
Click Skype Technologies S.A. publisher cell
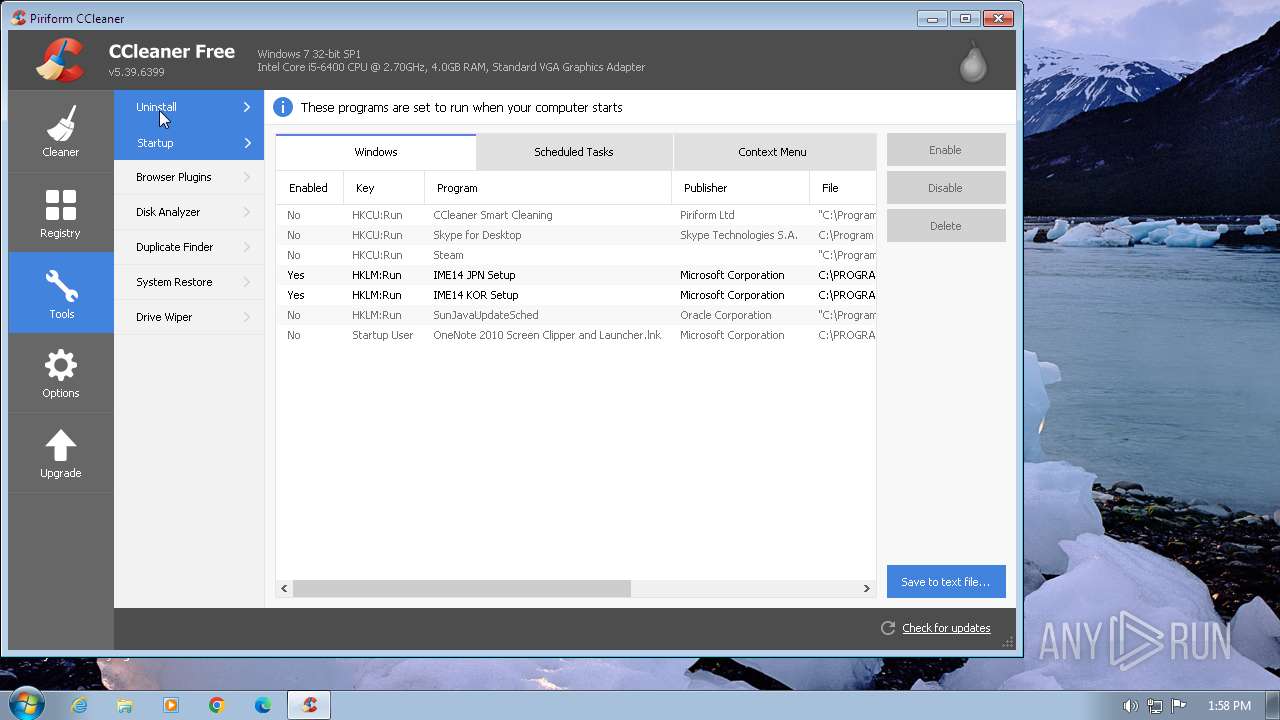[739, 235]
